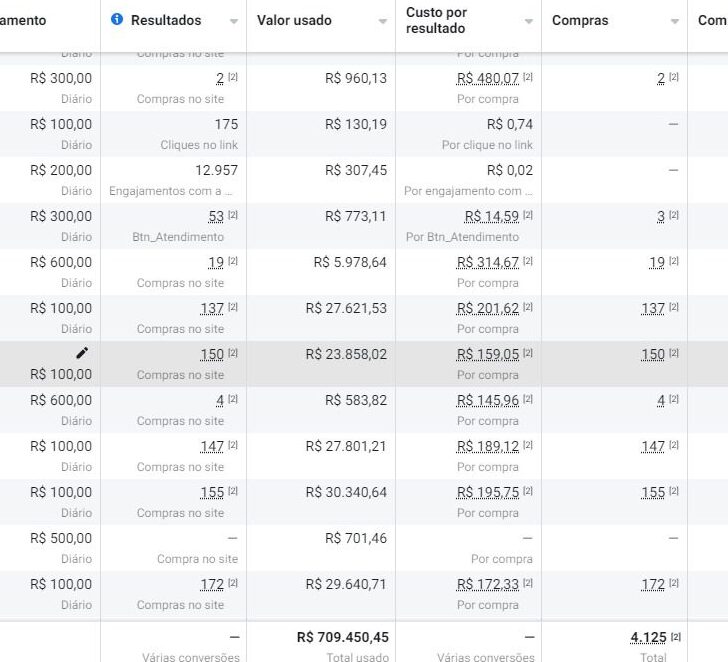
Task: Open the underlined R$ 201,62 cost per purchase
Action: [488, 308]
